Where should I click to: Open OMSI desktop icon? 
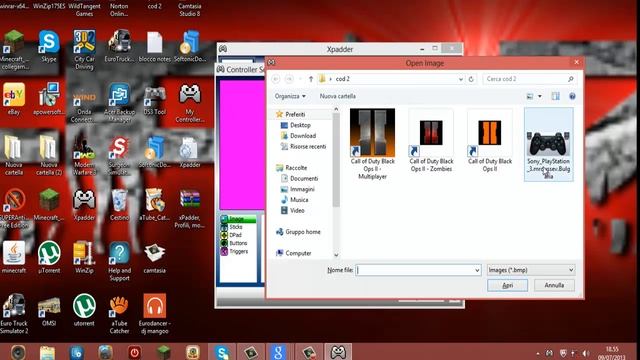tap(49, 311)
